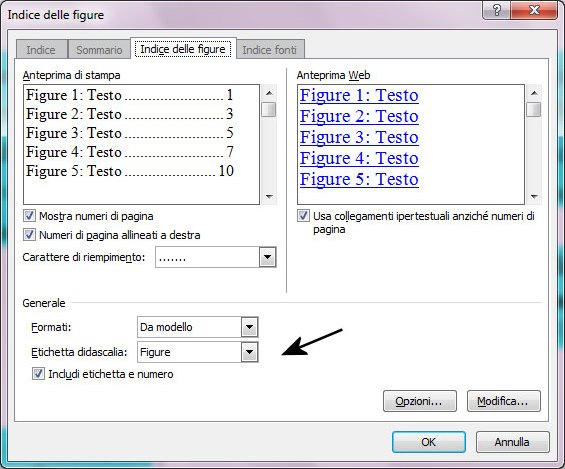Open the Carattere di riempimento dropdown
The height and width of the screenshot is (469, 565).
tap(267, 257)
